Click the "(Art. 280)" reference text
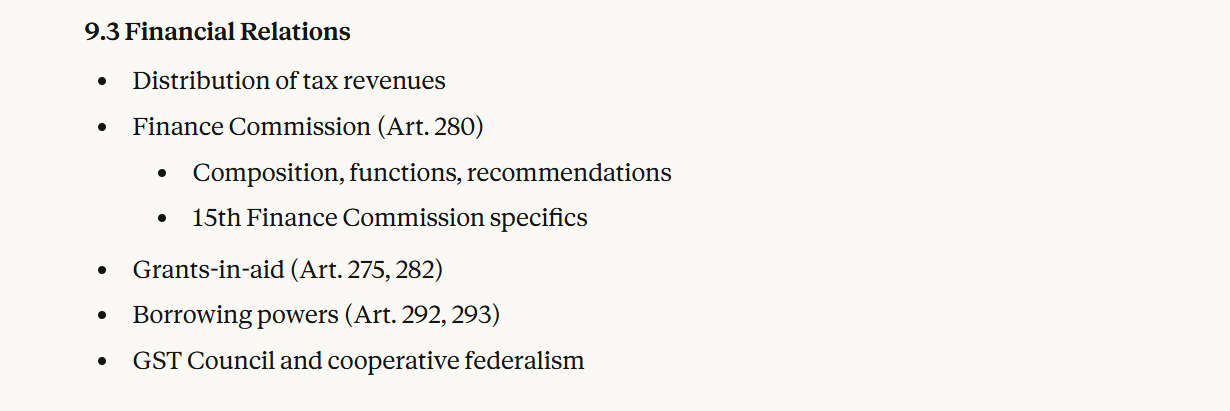This screenshot has height=411, width=1230. (x=431, y=127)
